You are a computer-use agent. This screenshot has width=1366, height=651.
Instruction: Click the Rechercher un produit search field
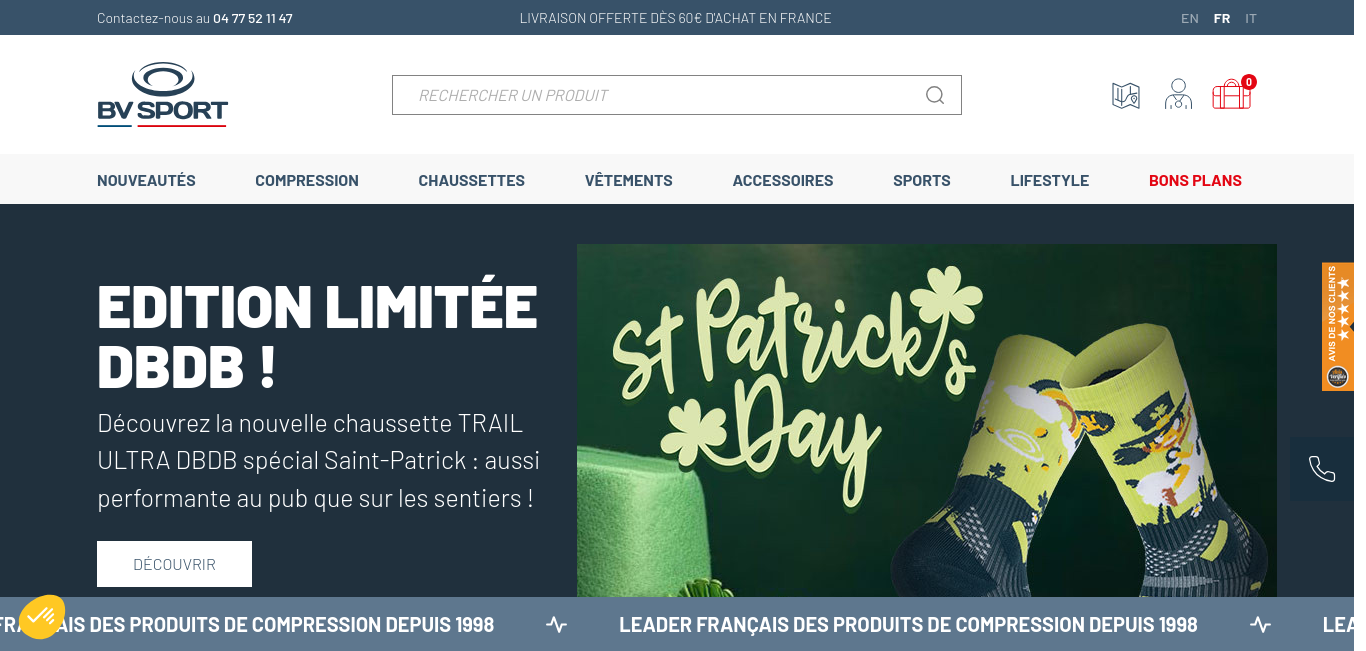[677, 95]
